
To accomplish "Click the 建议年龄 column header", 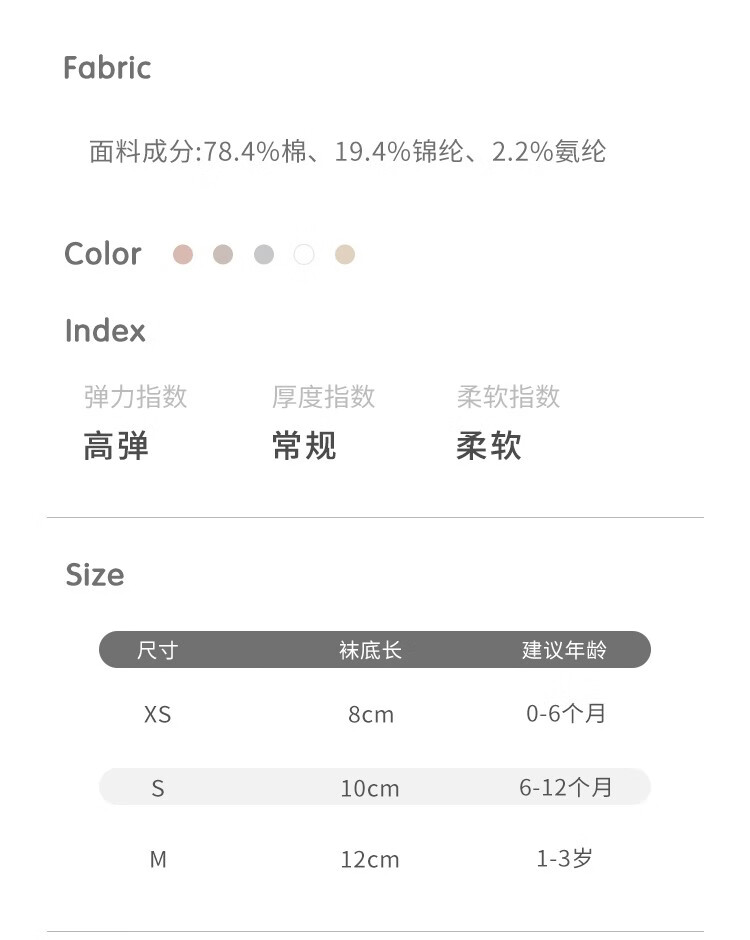I will (564, 650).
